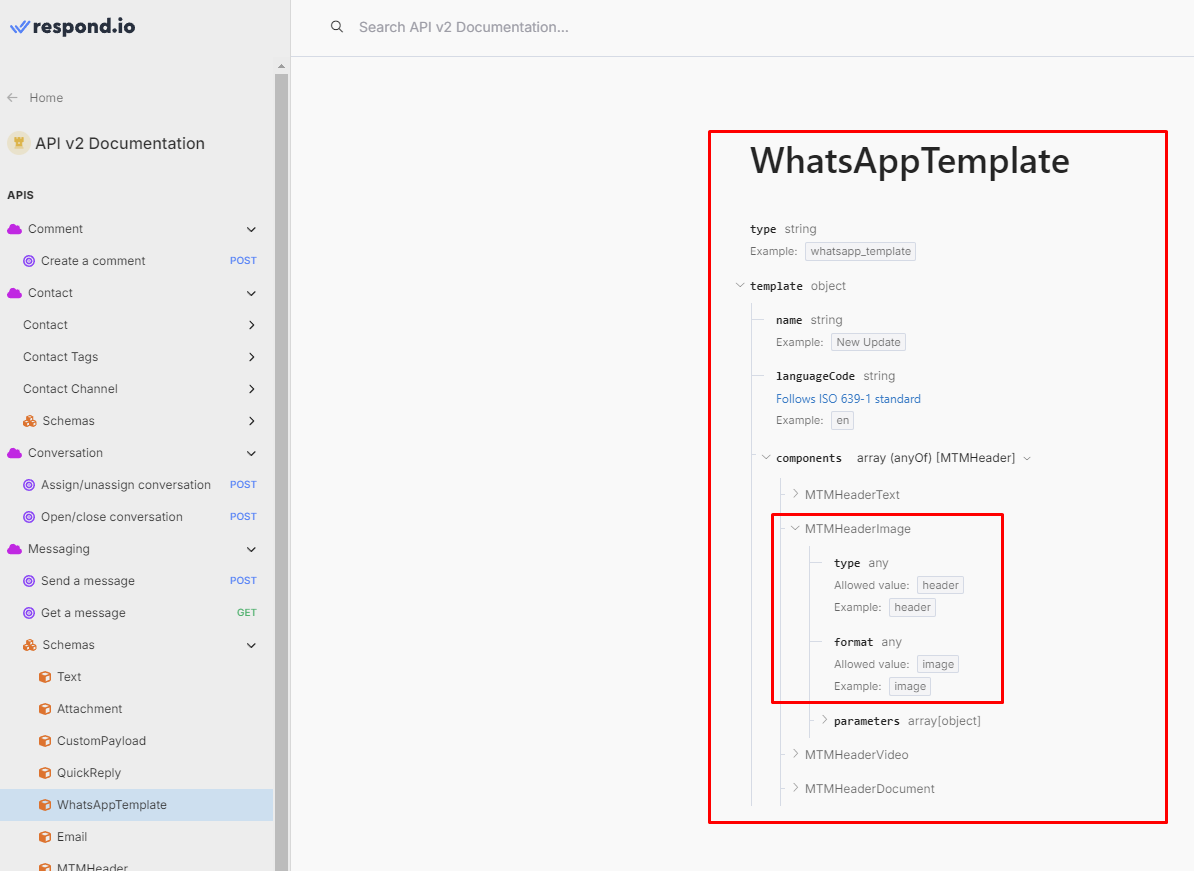1194x871 pixels.
Task: Collapse the Messaging section chevron
Action: (x=251, y=549)
